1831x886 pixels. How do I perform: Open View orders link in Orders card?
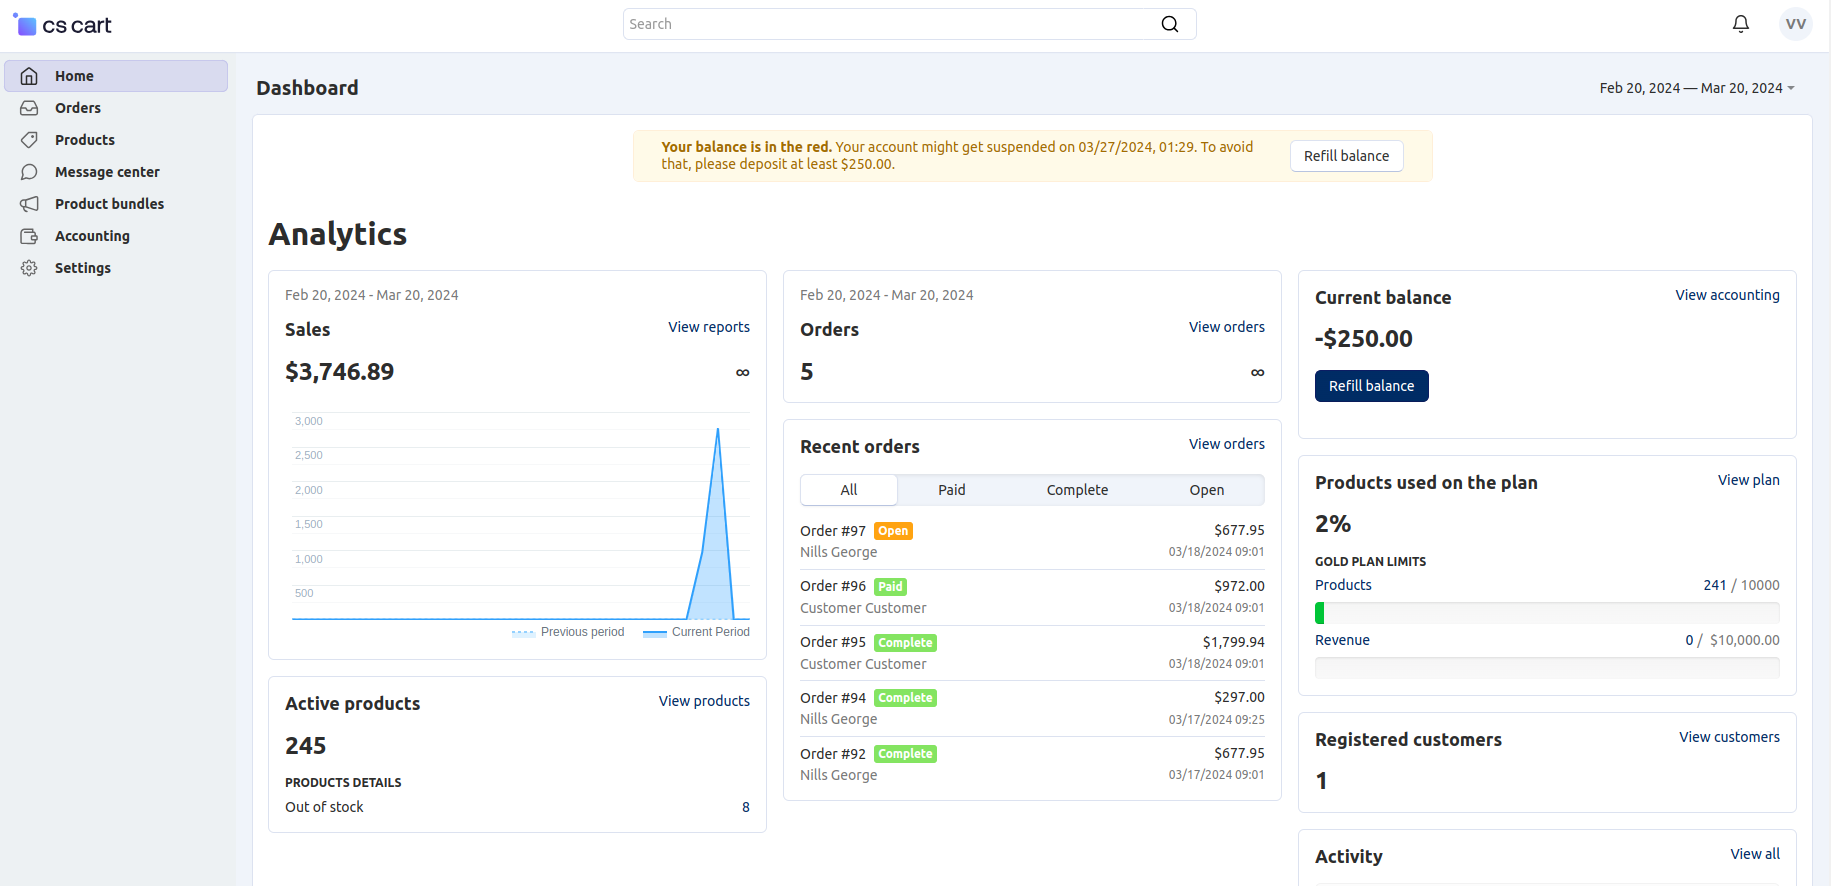click(1226, 327)
